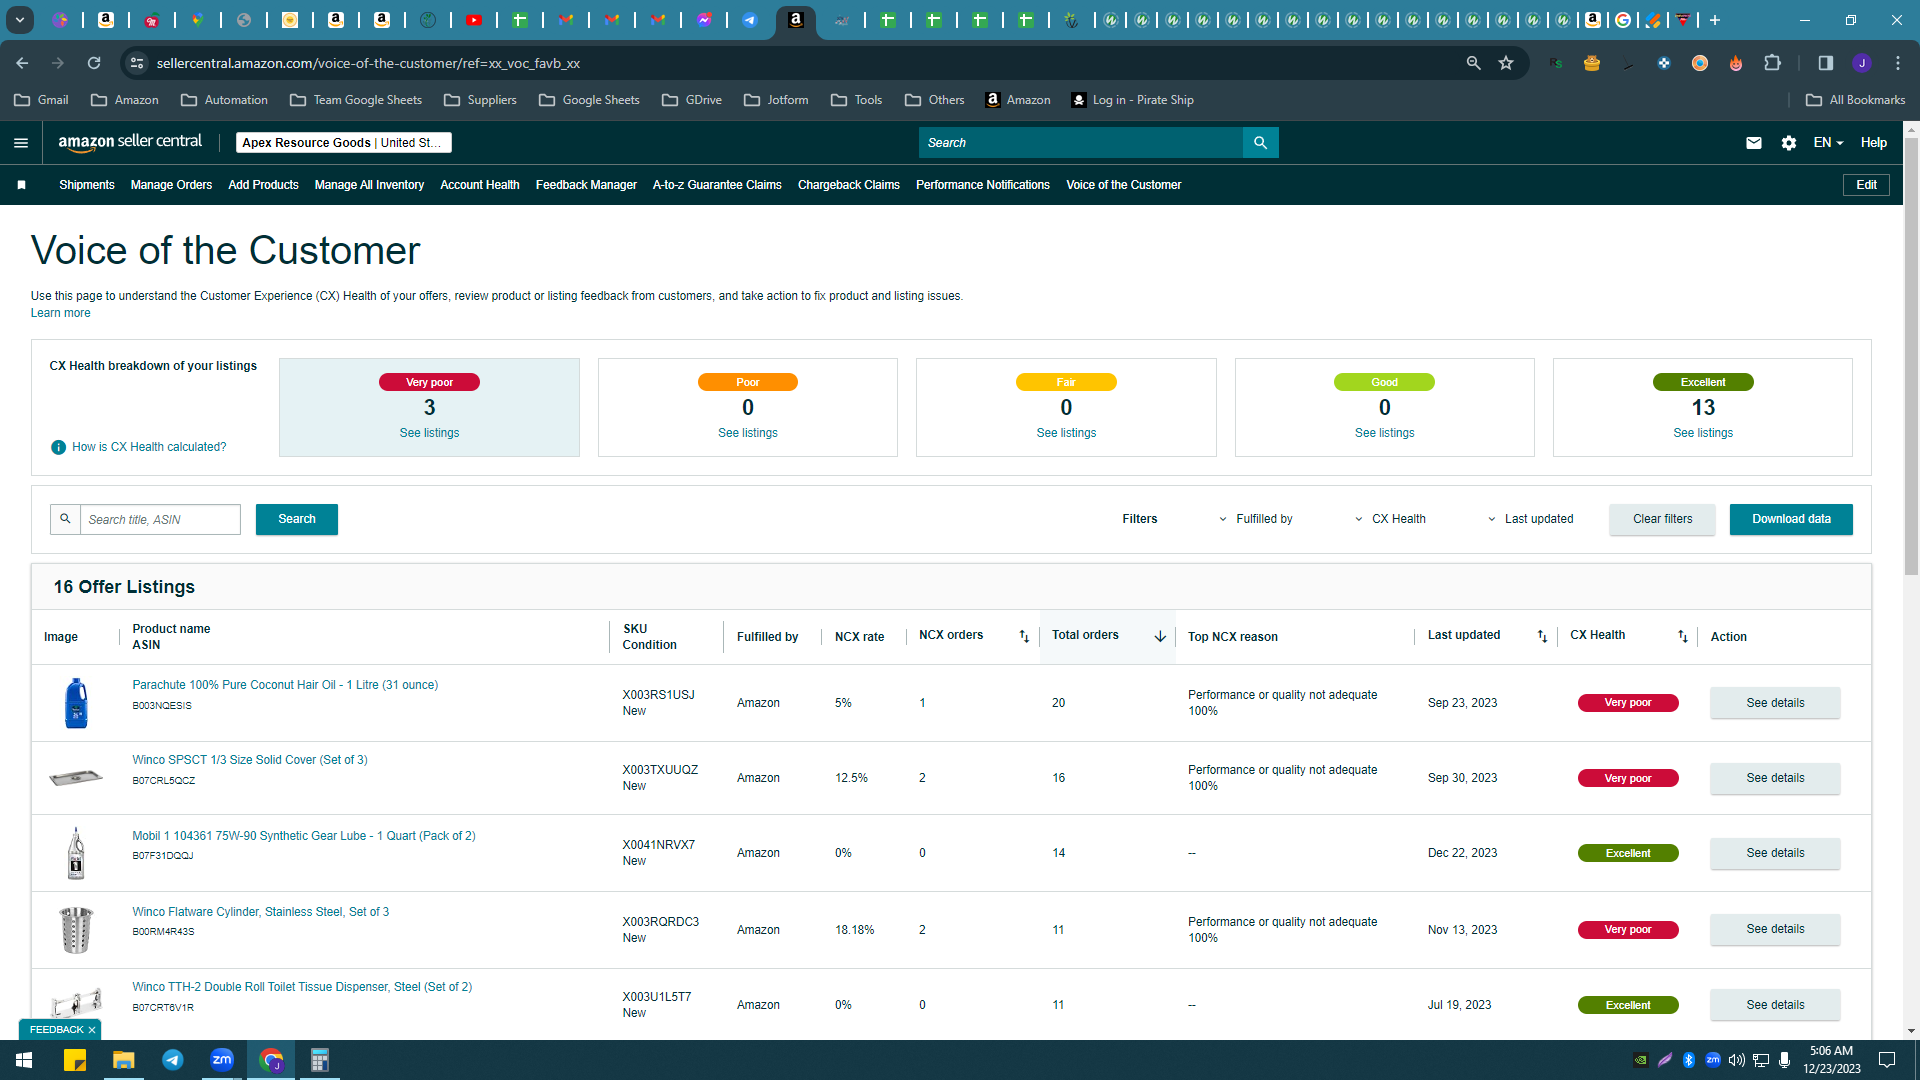Open the Winco SPSCT Solid Cover listing link
Image resolution: width=1920 pixels, height=1080 pixels.
250,760
